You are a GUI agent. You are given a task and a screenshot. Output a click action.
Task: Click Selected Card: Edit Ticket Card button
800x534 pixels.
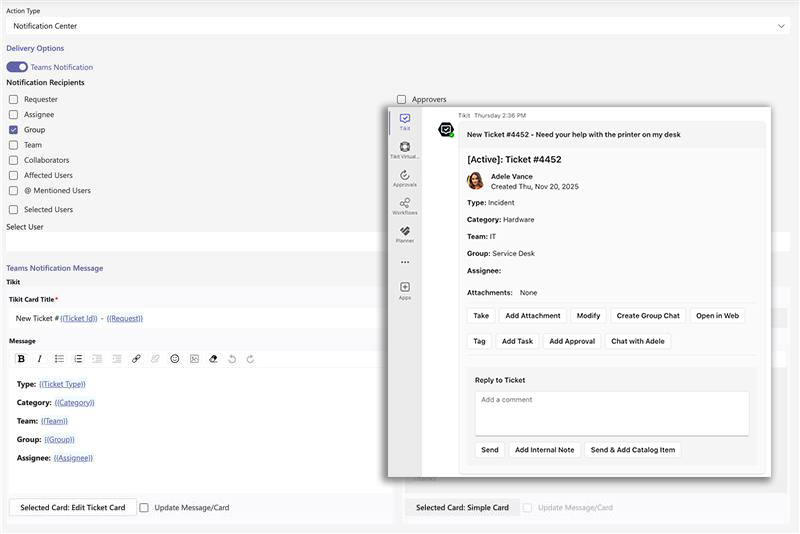[x=73, y=508]
